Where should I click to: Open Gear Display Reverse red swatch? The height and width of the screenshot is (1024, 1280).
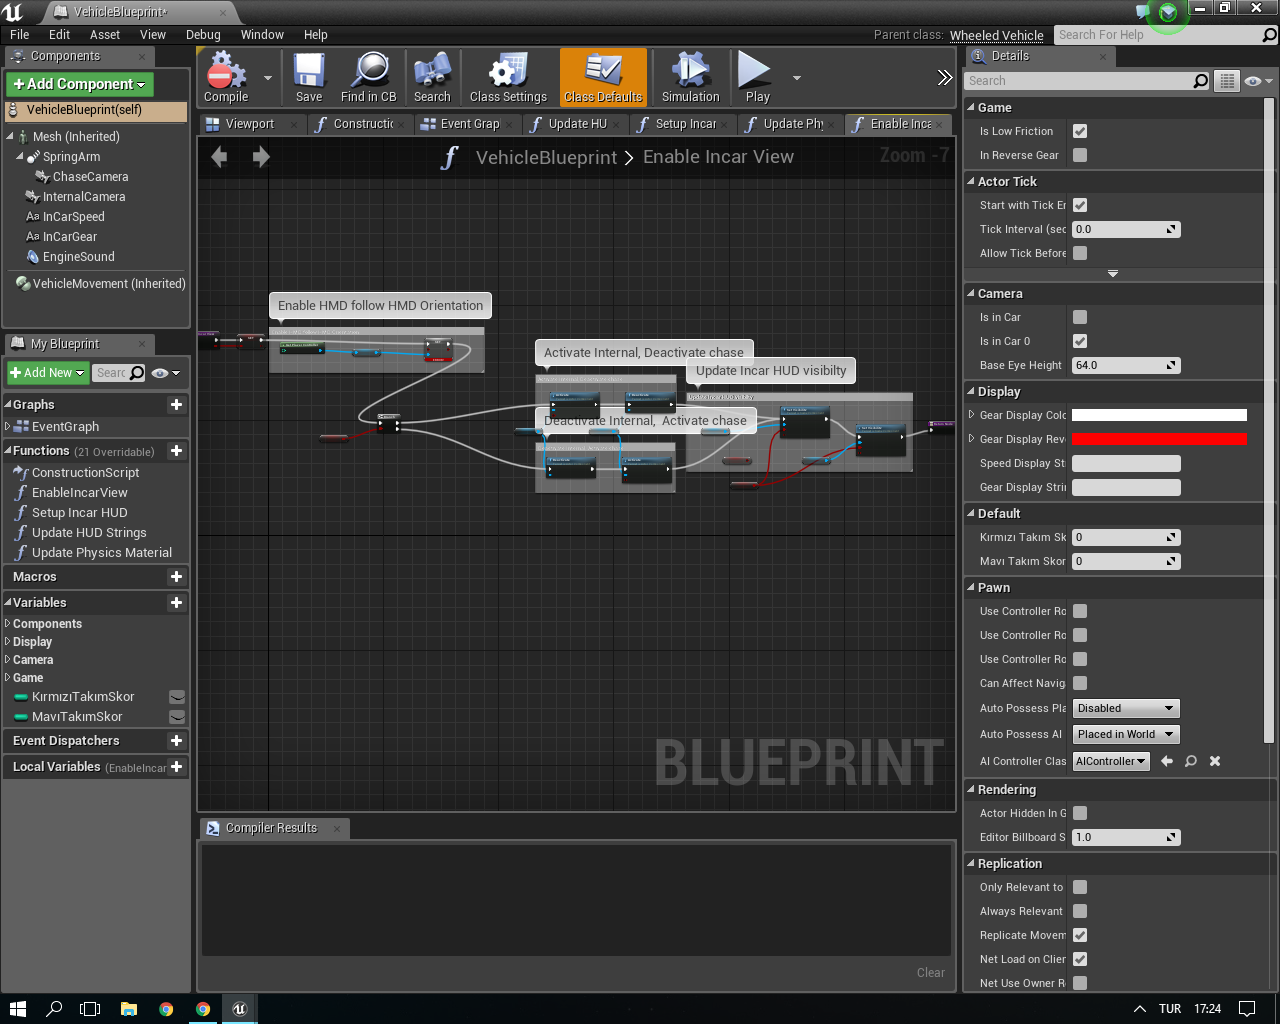(x=1159, y=439)
